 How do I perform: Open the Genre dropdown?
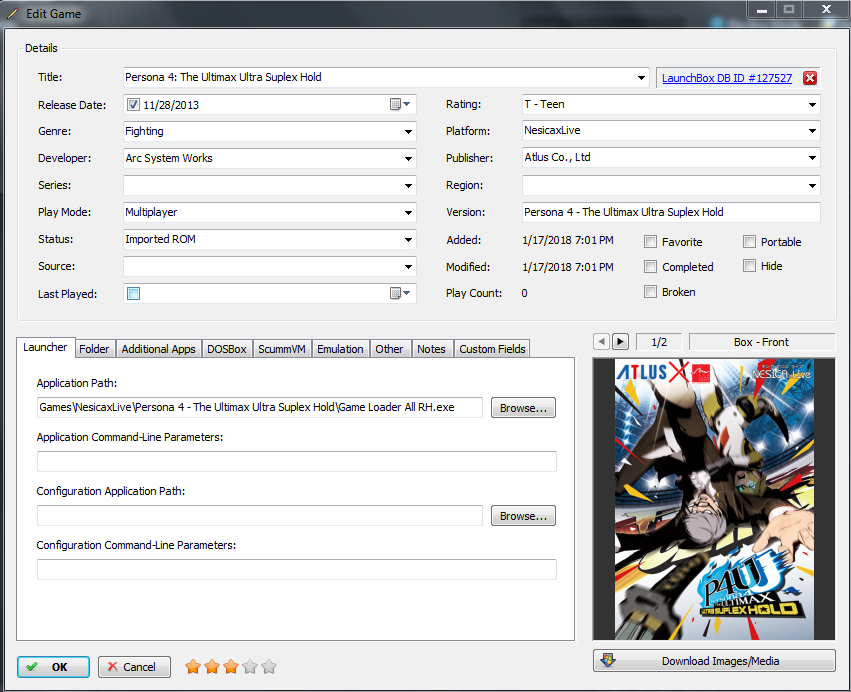pyautogui.click(x=408, y=131)
